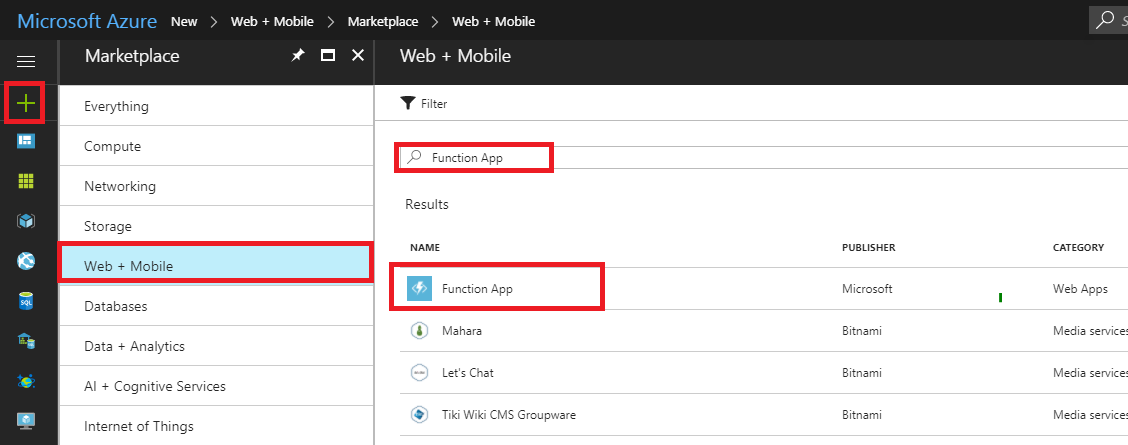
Task: Select the Everything category
Action: [116, 106]
